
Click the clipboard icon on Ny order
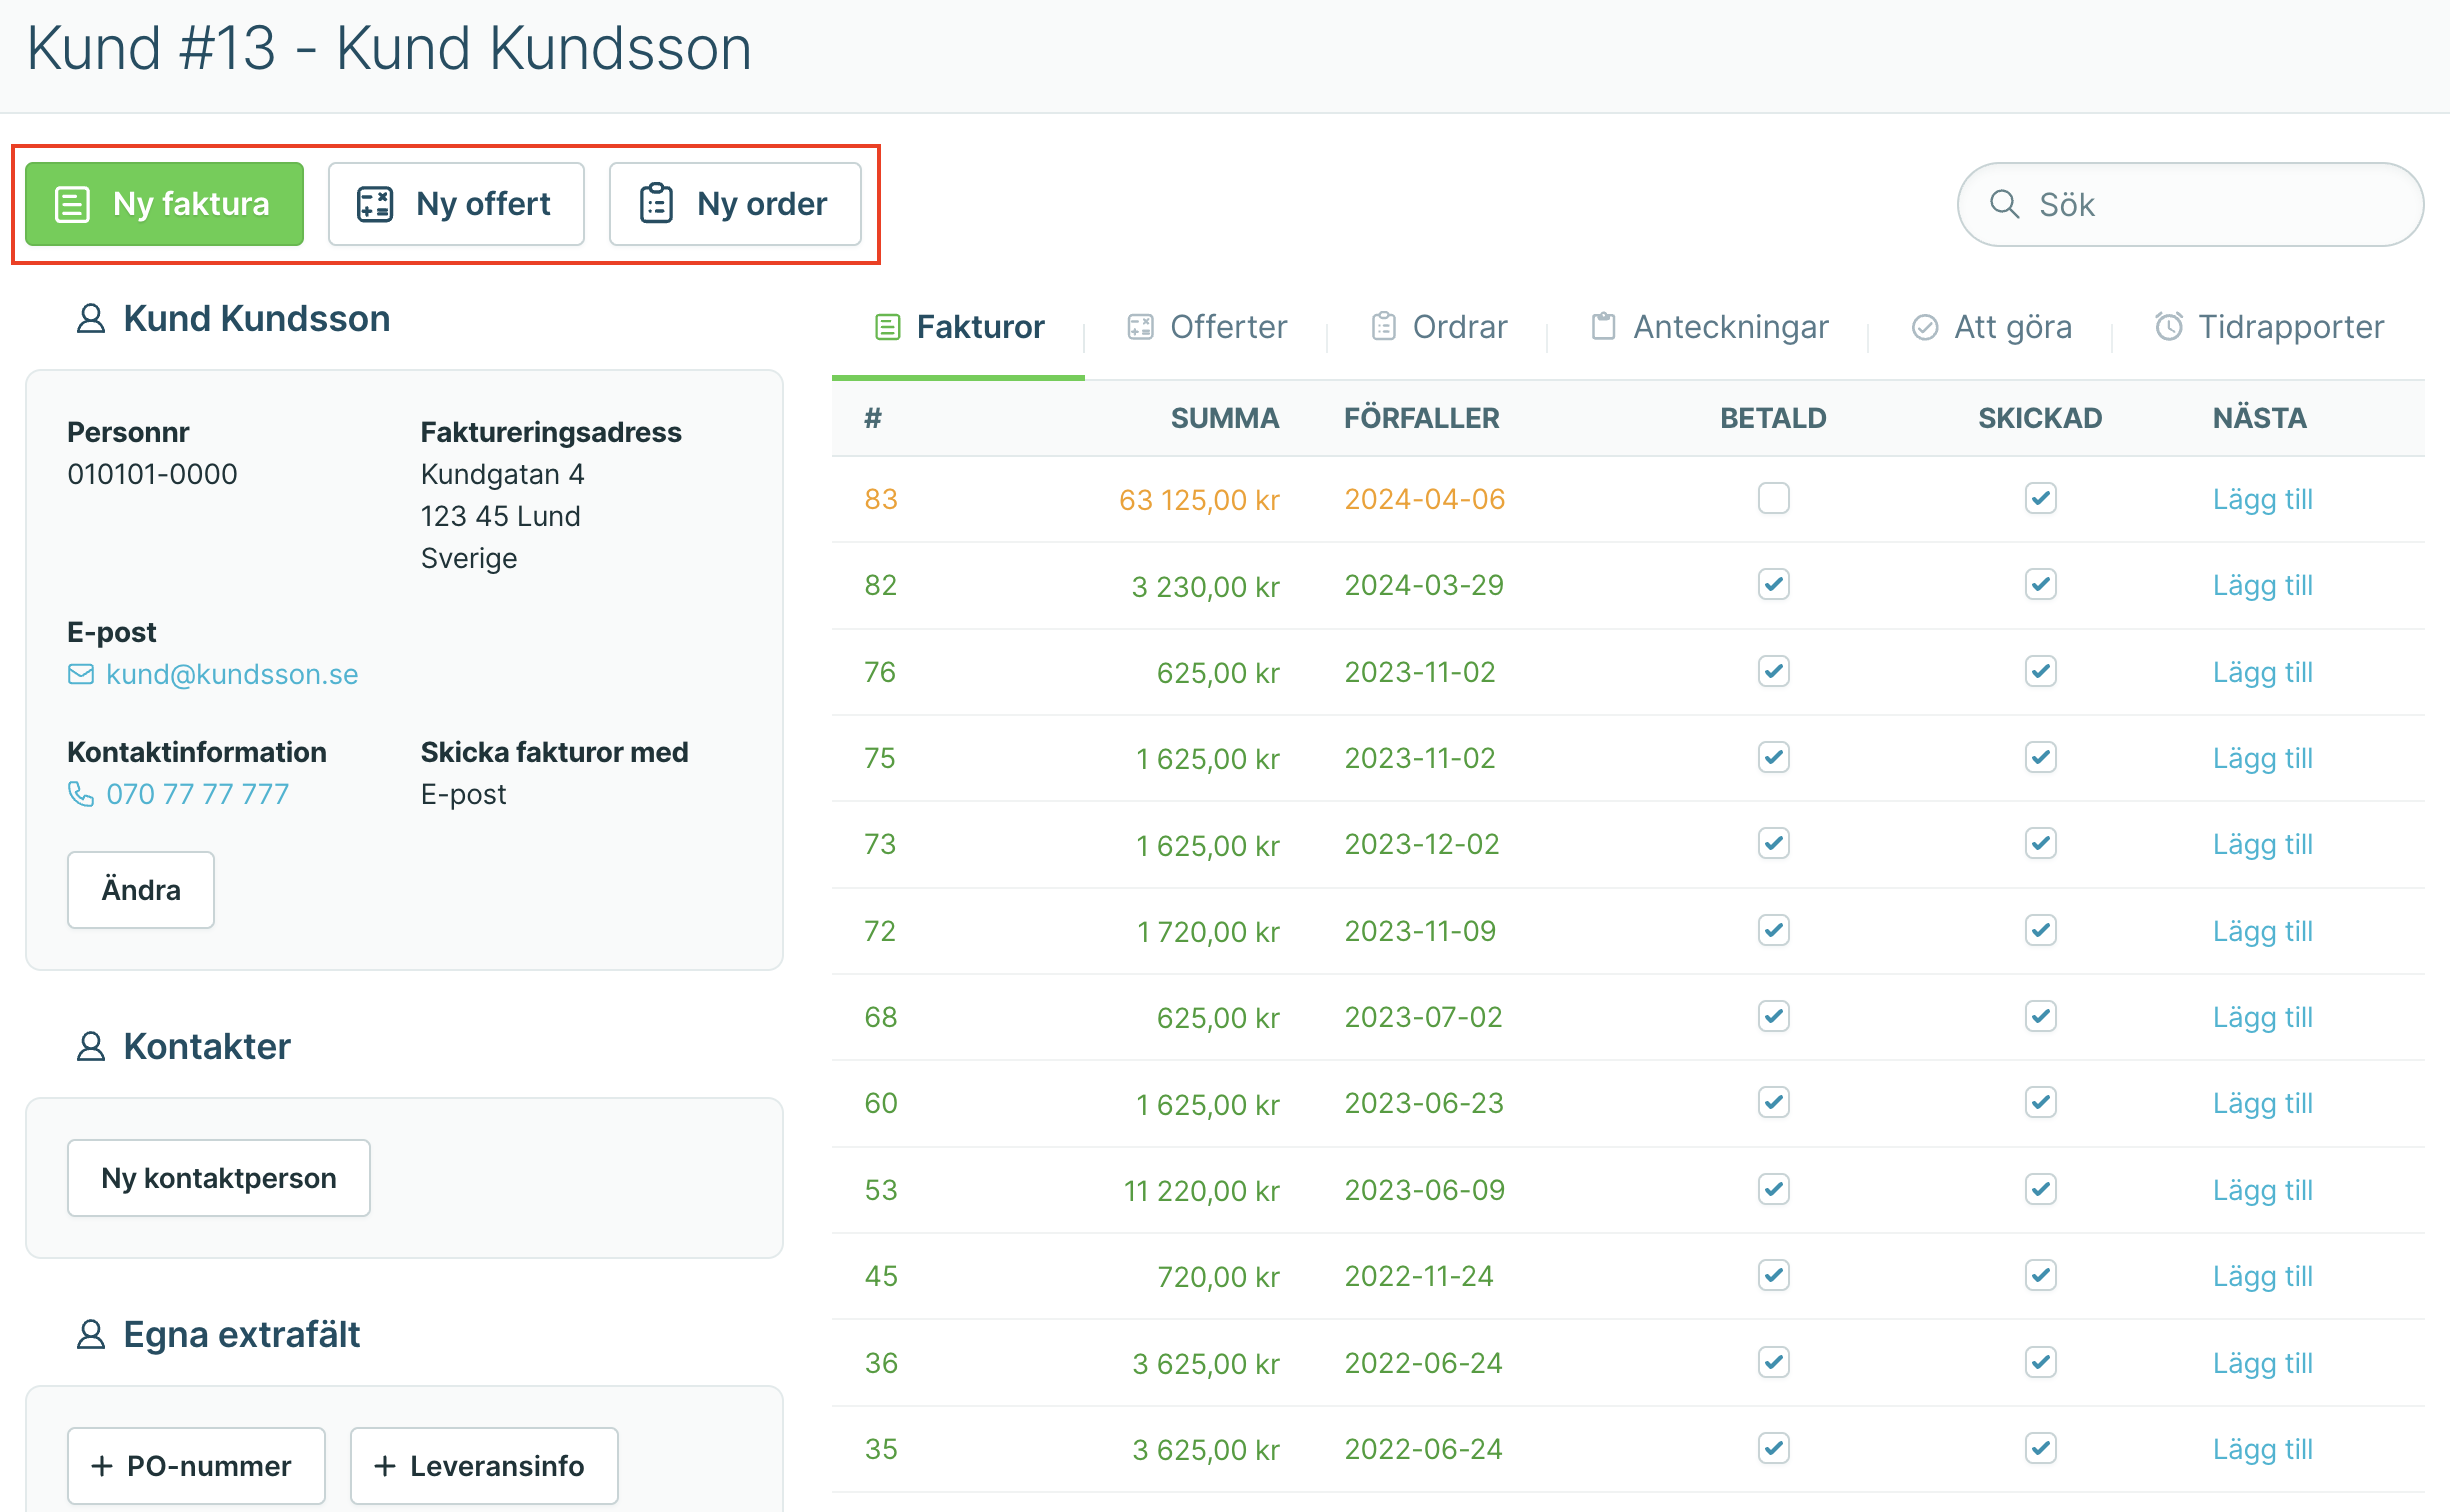[656, 204]
